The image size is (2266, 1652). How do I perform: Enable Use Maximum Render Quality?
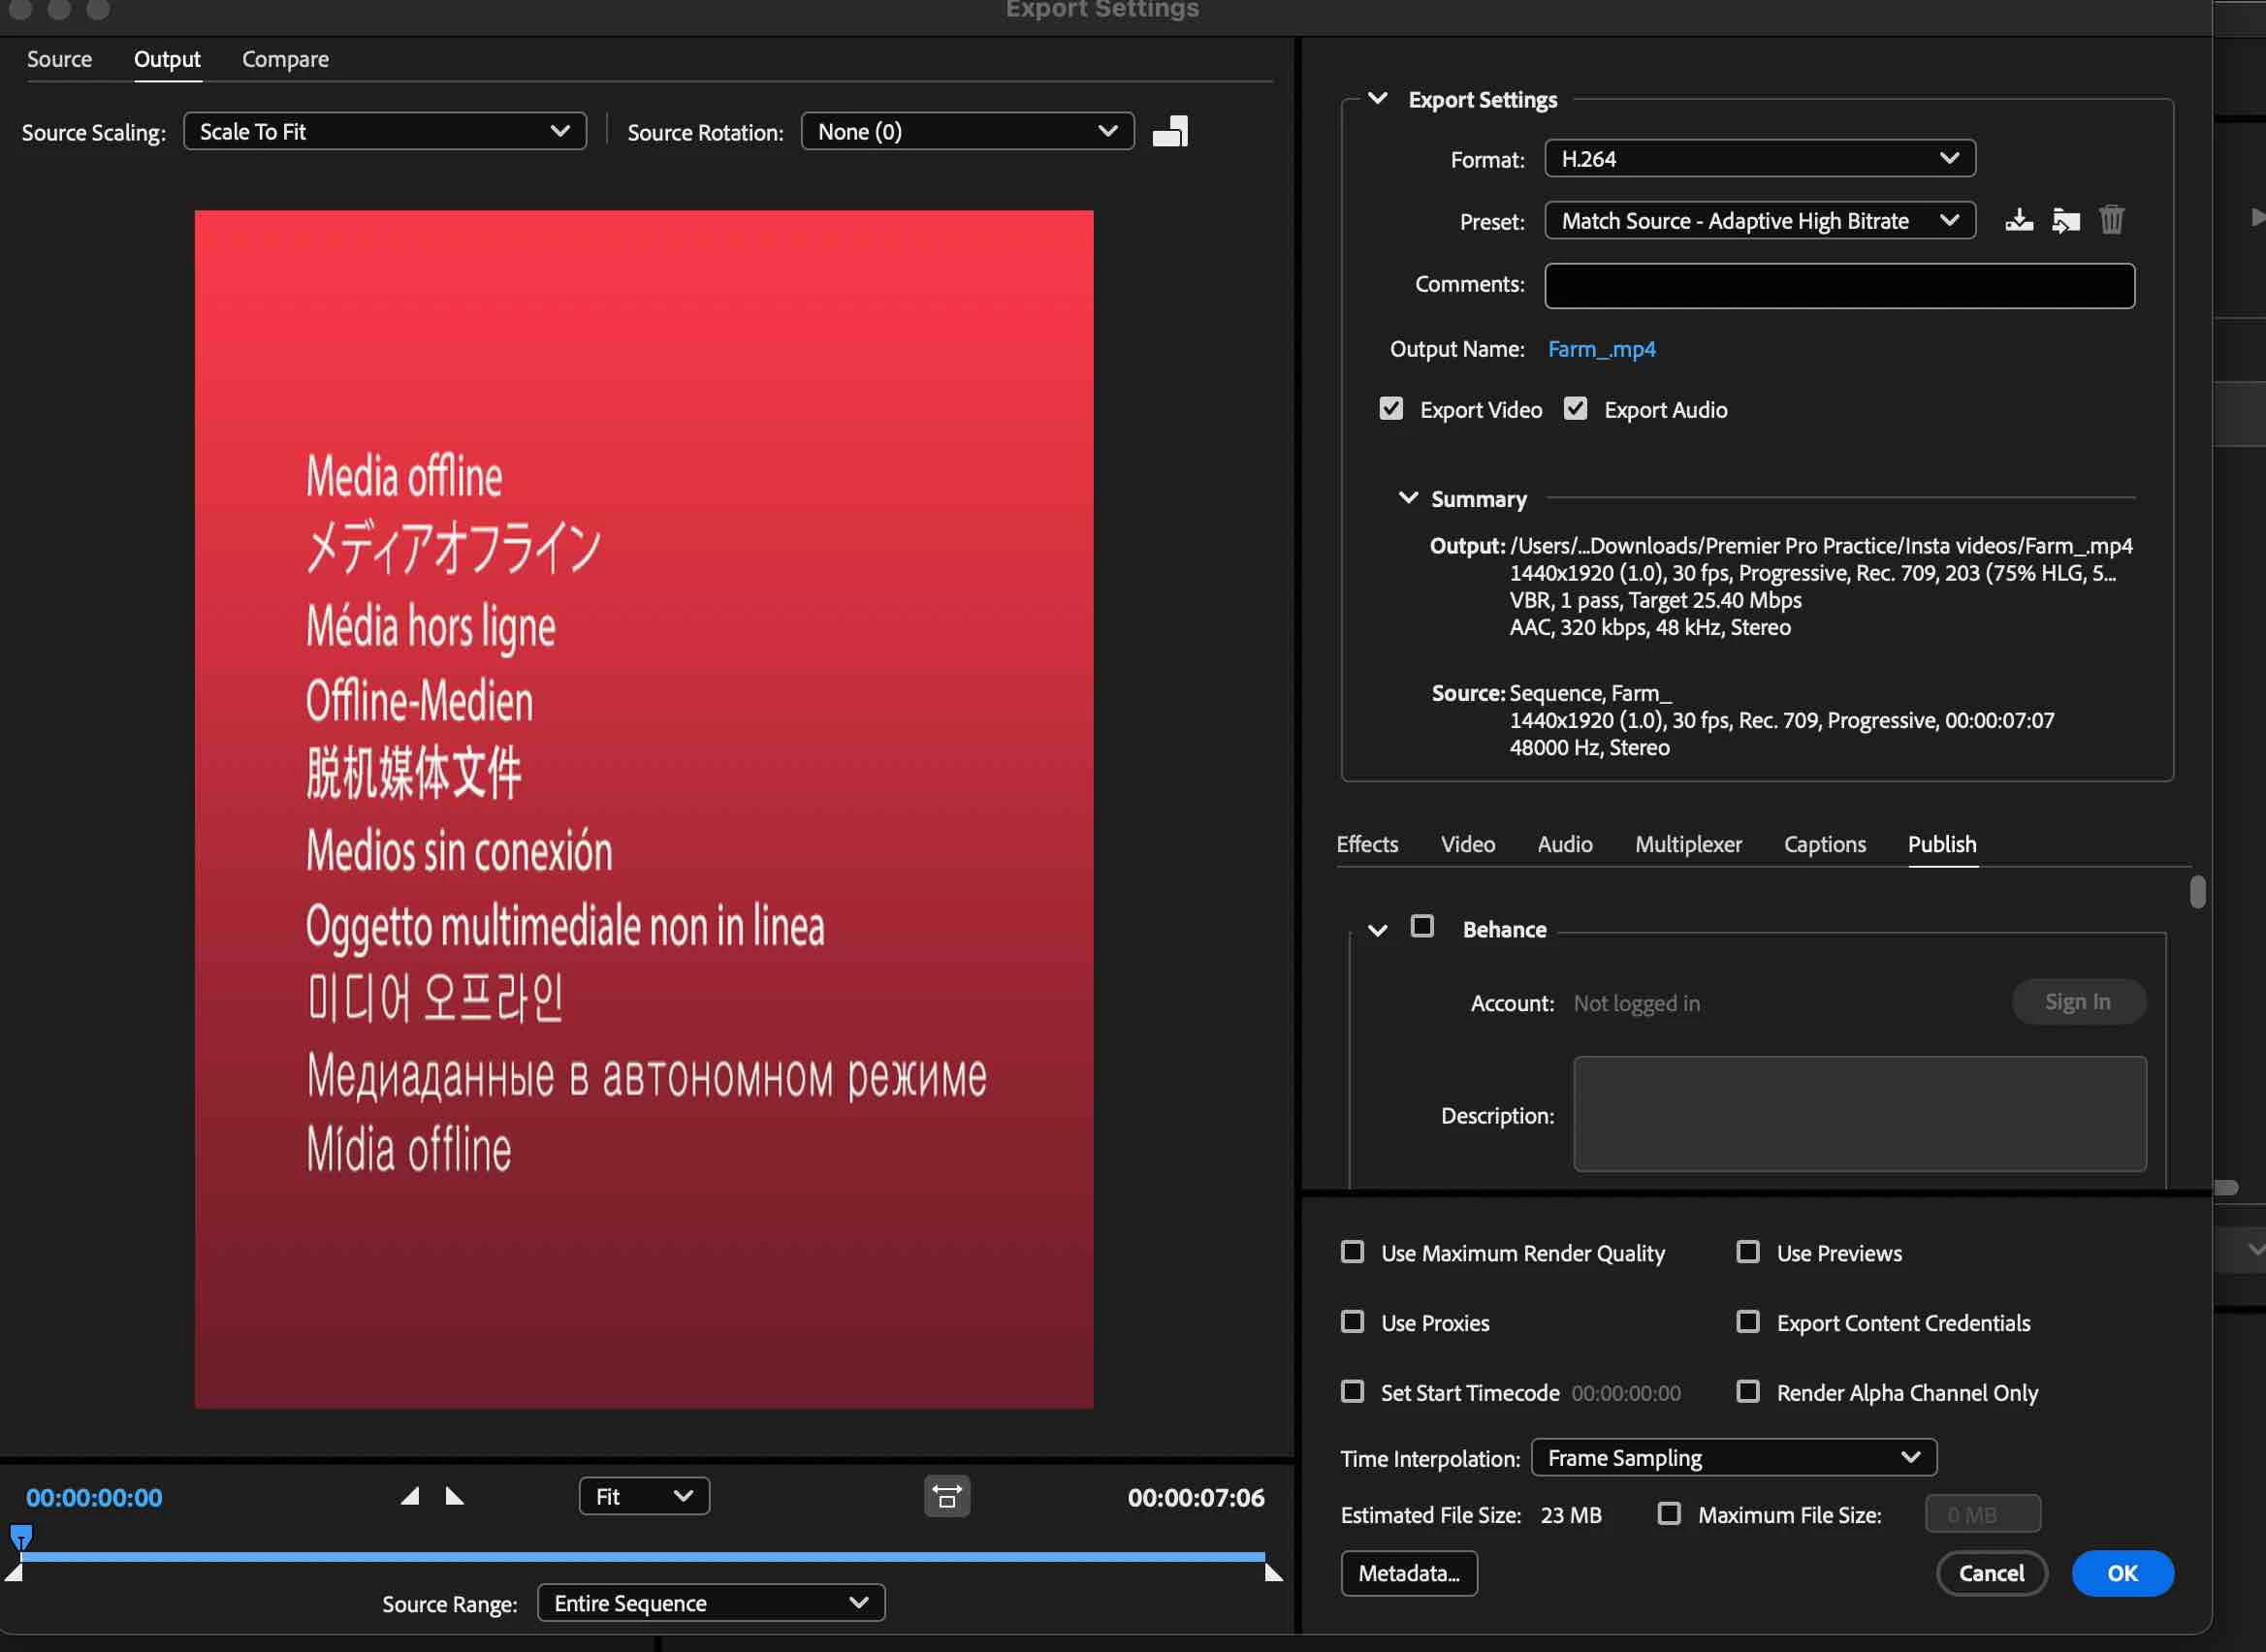pos(1352,1252)
